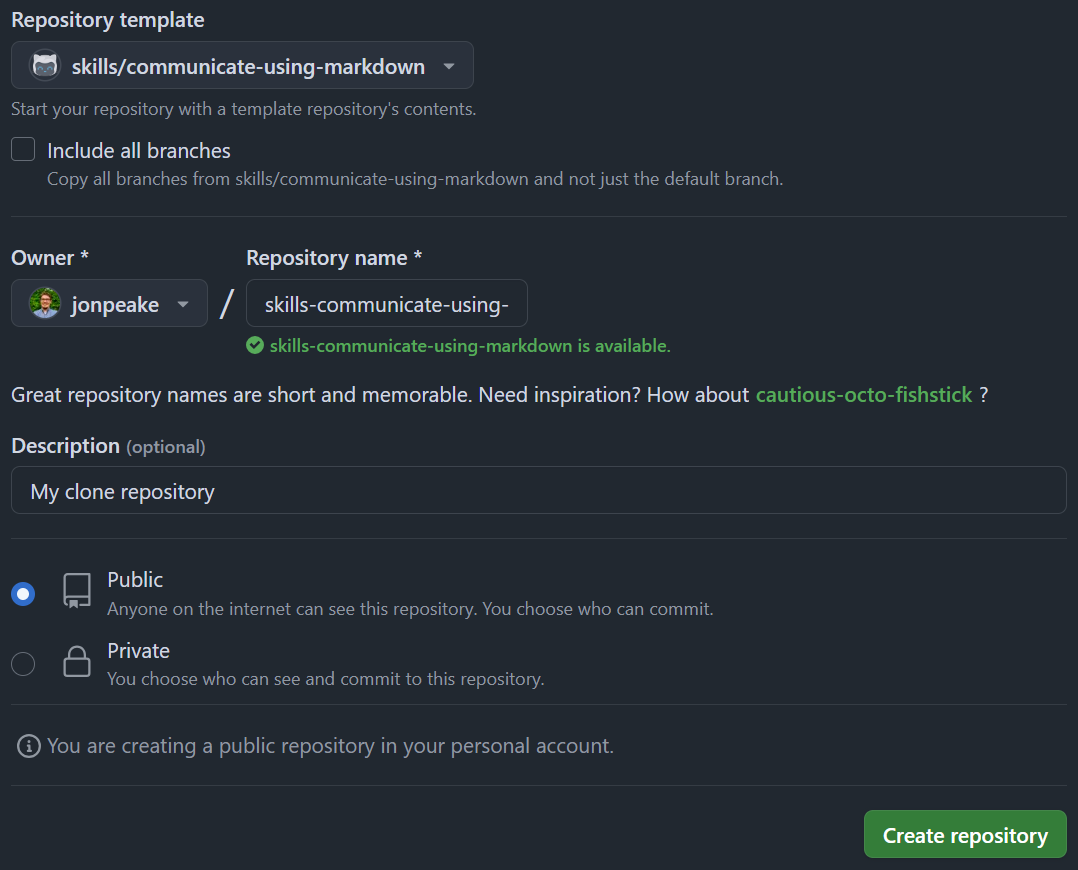
Task: Click the 'skills-communicate-using-markdown is available.' message
Action: coord(470,346)
